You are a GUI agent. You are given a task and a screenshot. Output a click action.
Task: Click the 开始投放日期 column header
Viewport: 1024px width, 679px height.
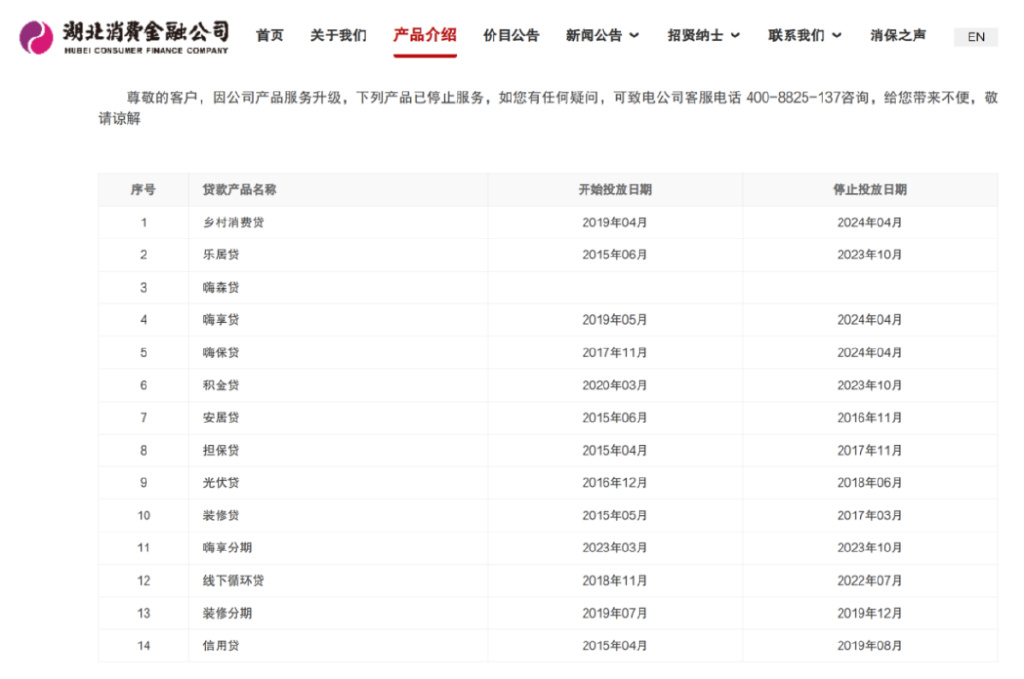[x=615, y=189]
